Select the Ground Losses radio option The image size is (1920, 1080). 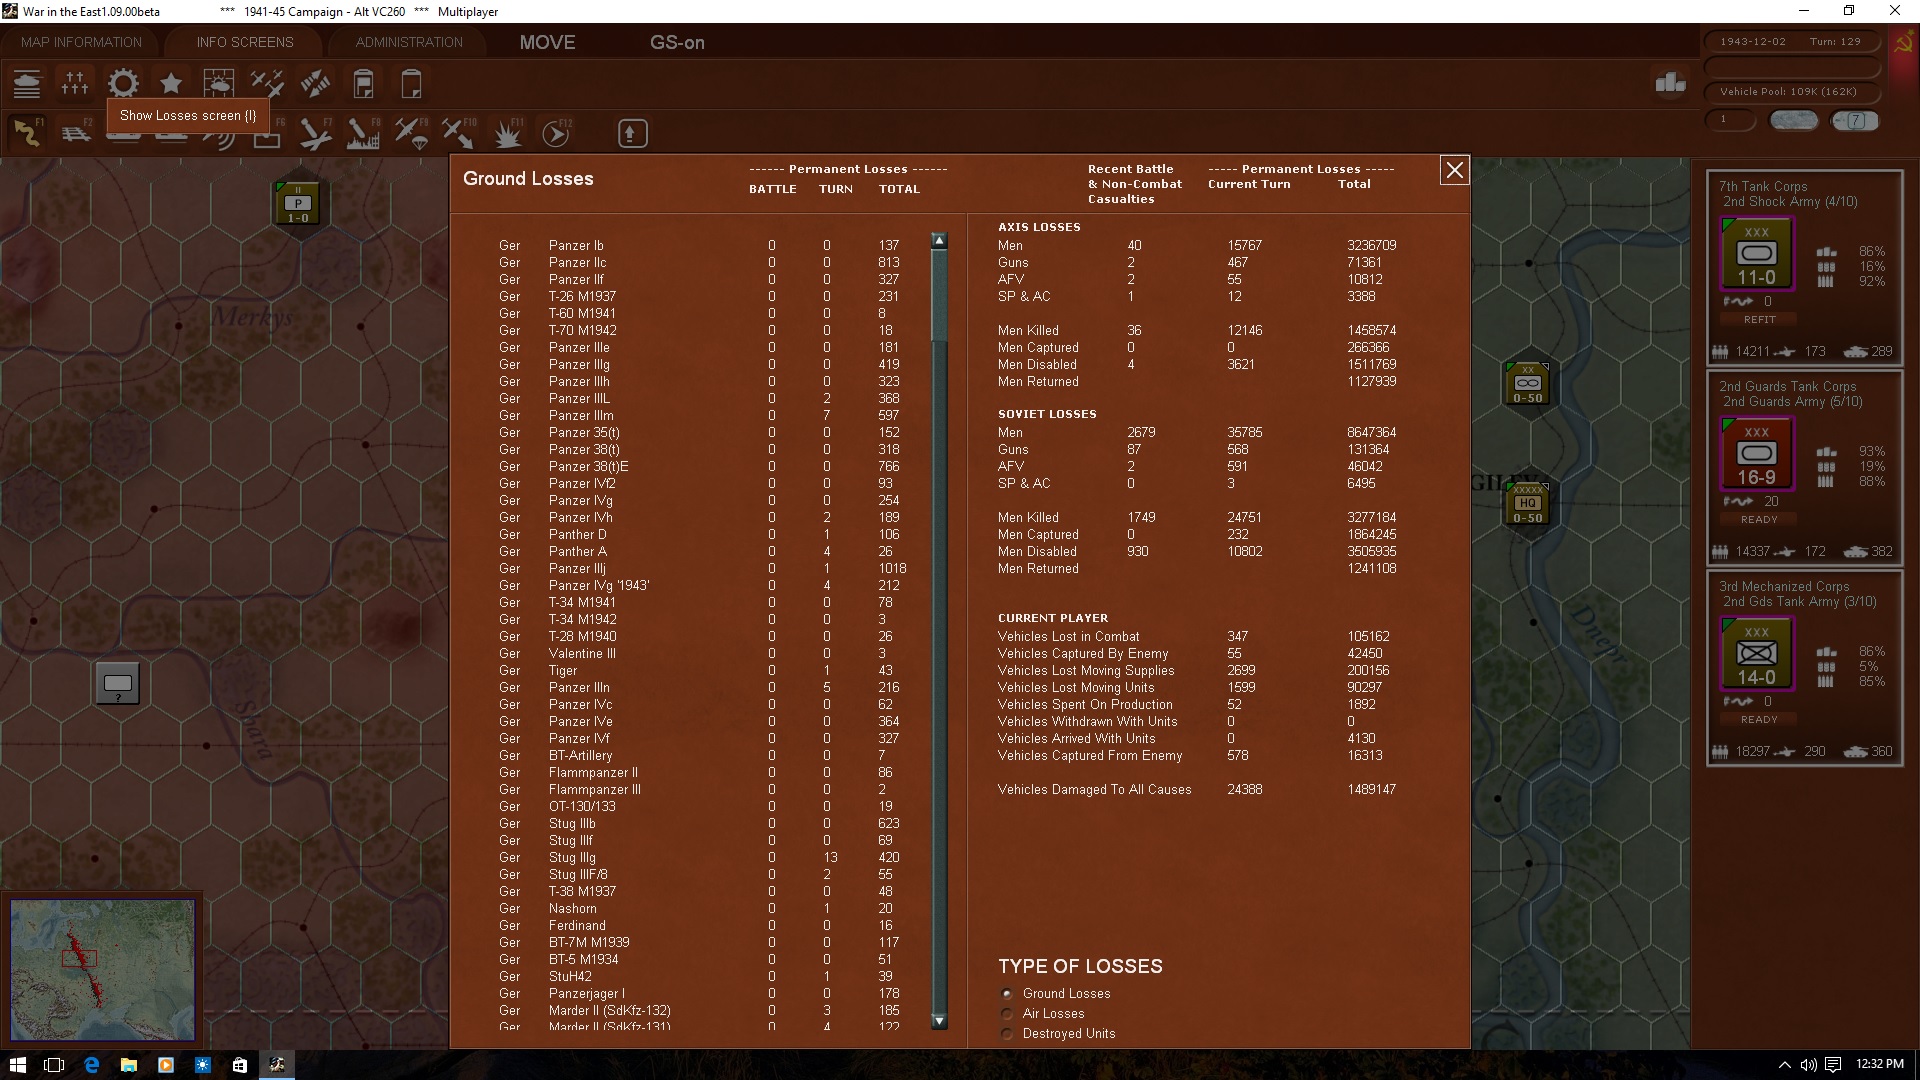click(x=1007, y=994)
